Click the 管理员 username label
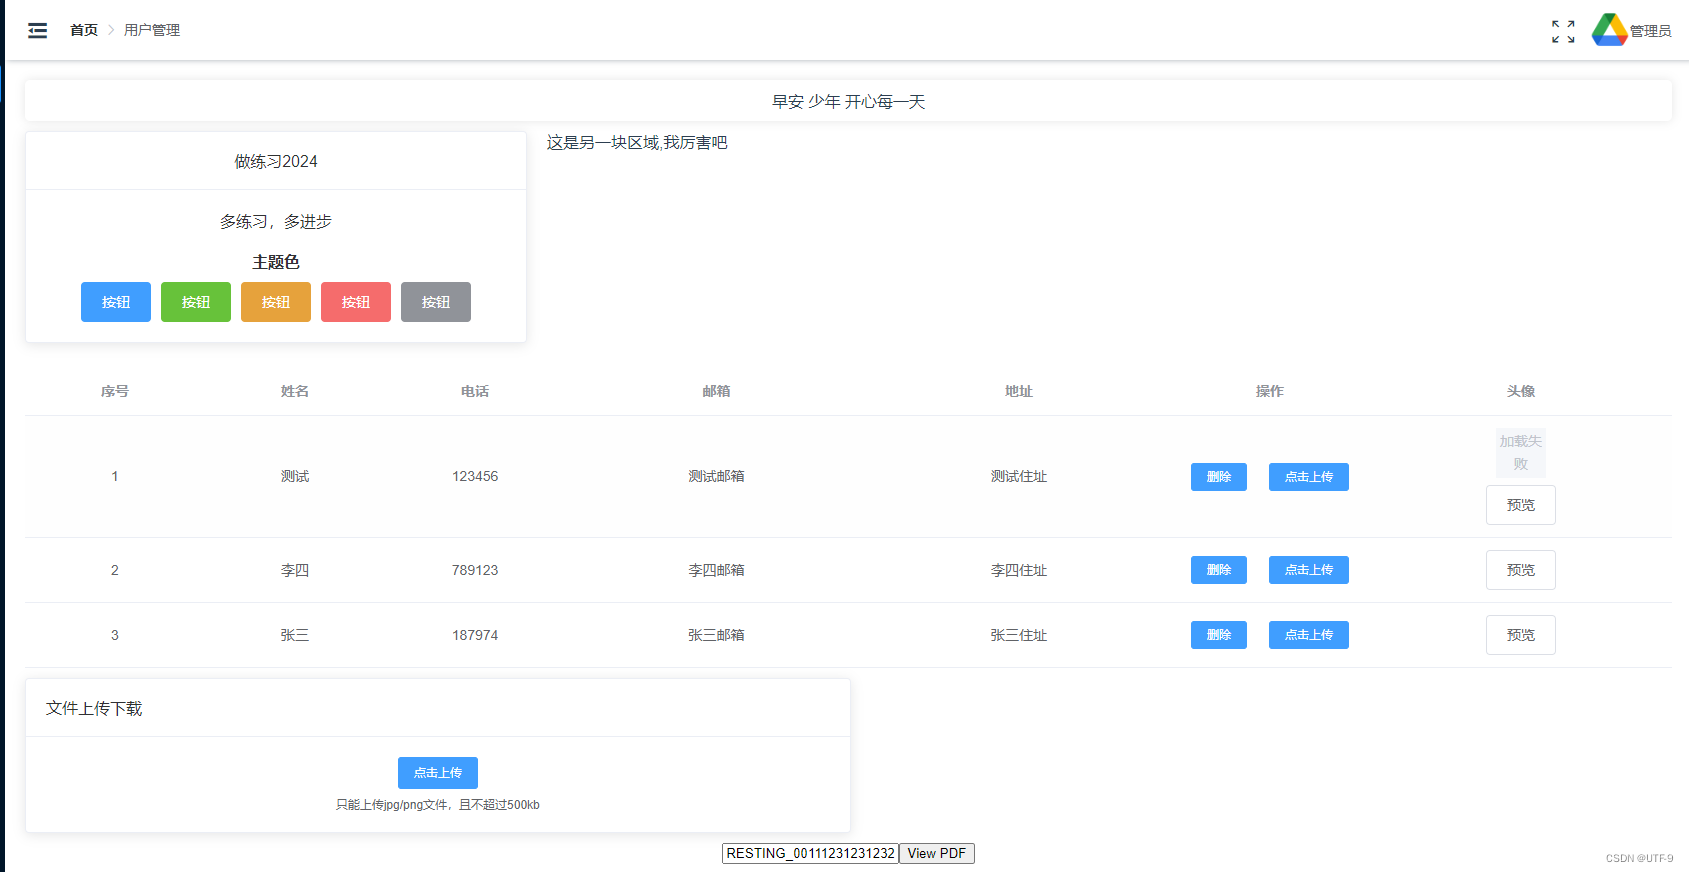 1651,31
